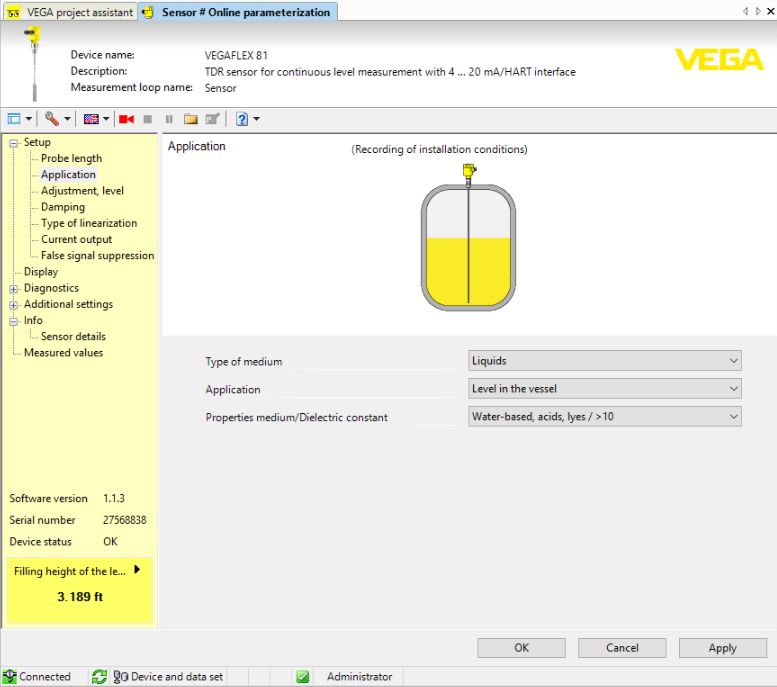Click the 3.189 ft measured value

(80, 597)
